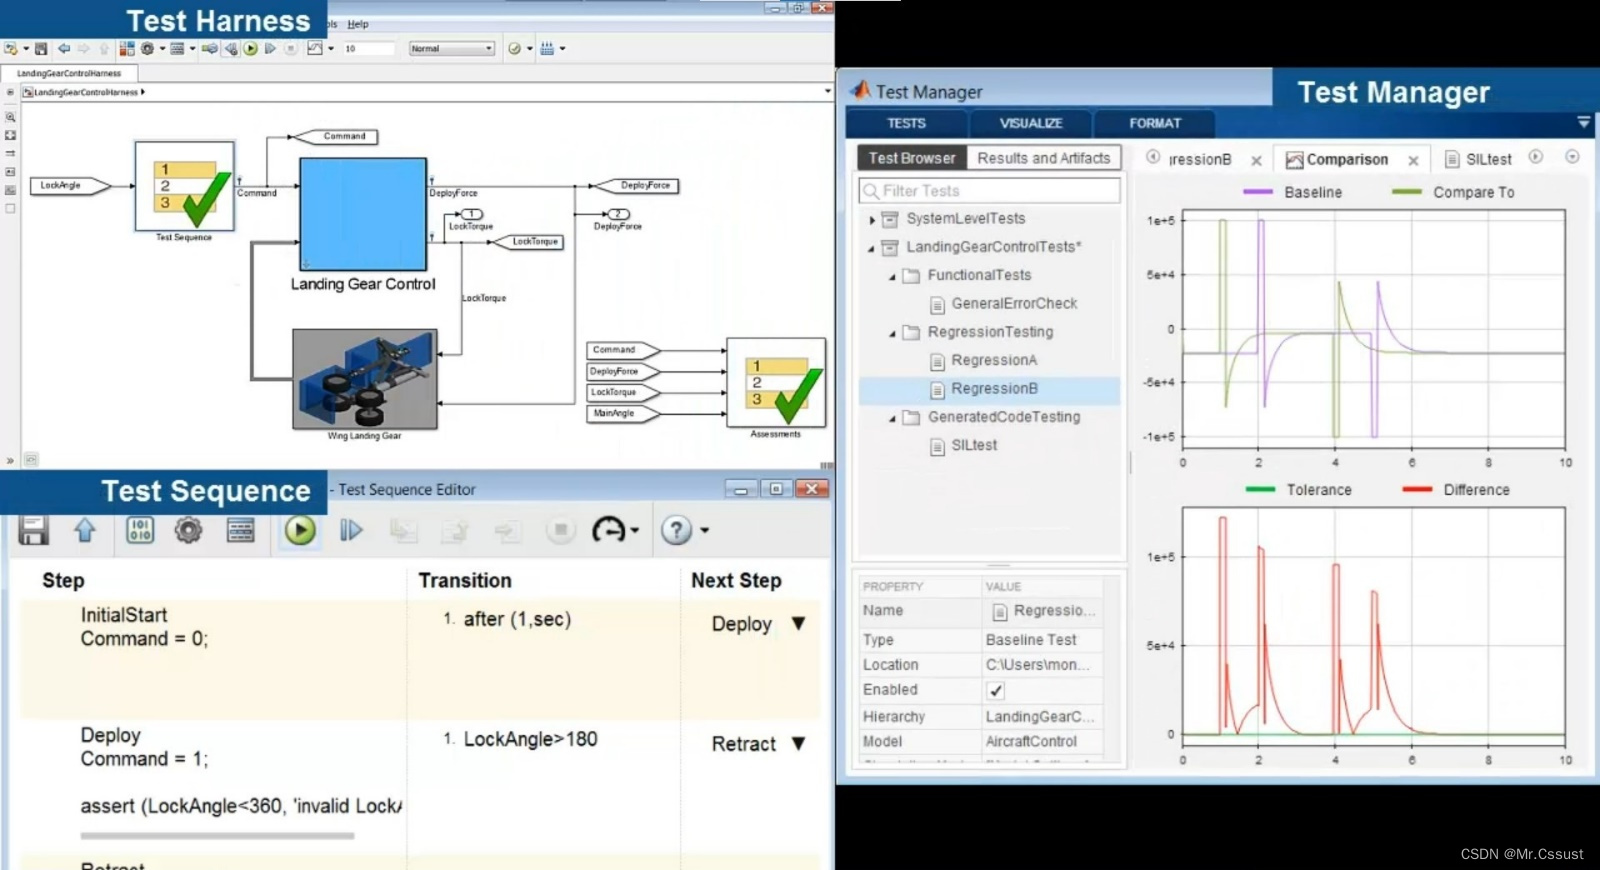1600x870 pixels.
Task: Select the Test Browser pane
Action: click(x=912, y=158)
